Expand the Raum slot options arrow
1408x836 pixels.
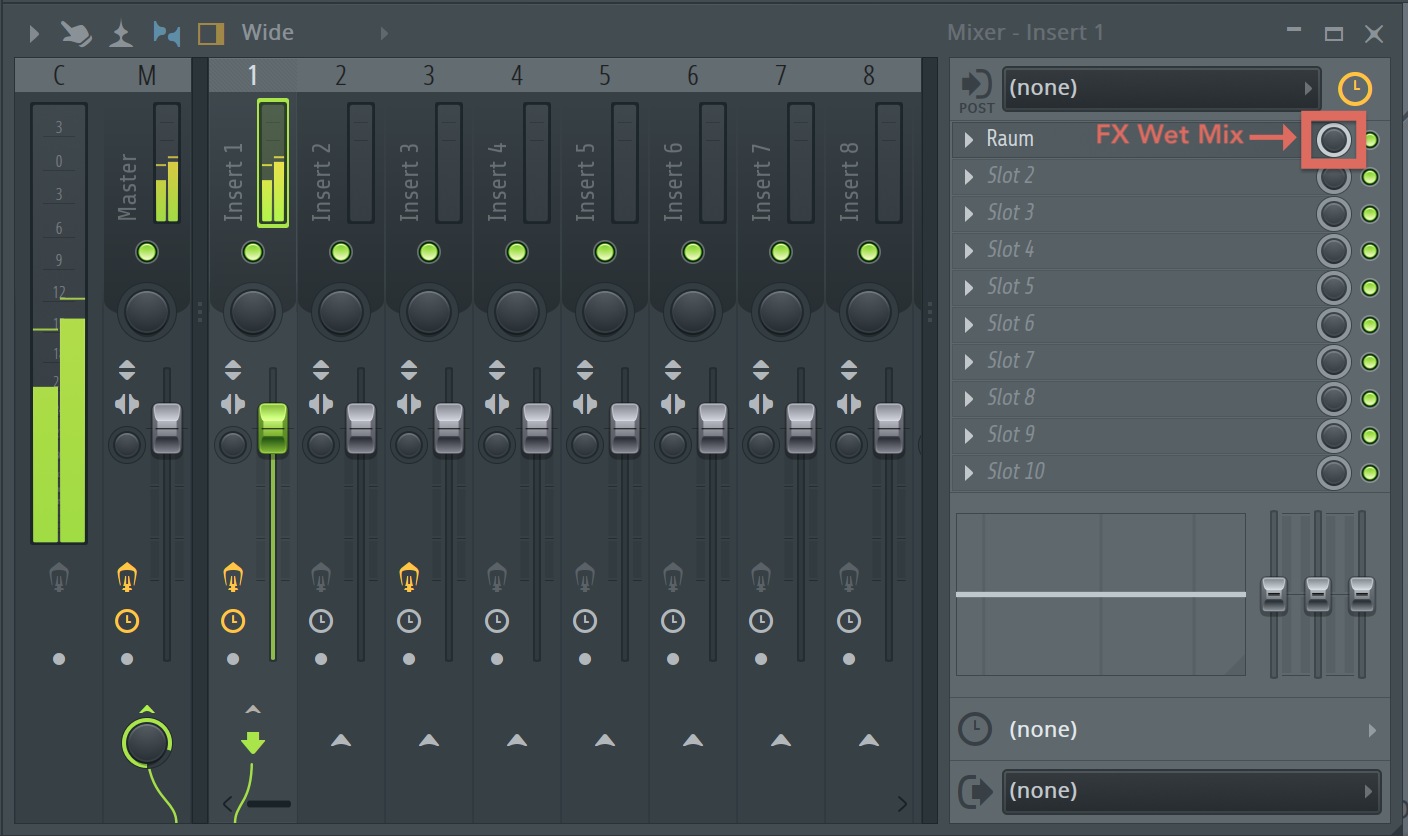[968, 139]
